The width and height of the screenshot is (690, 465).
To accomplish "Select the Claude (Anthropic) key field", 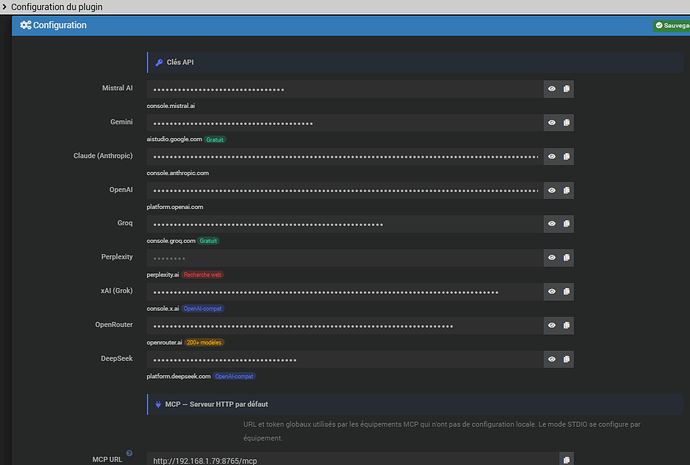I will pos(345,157).
